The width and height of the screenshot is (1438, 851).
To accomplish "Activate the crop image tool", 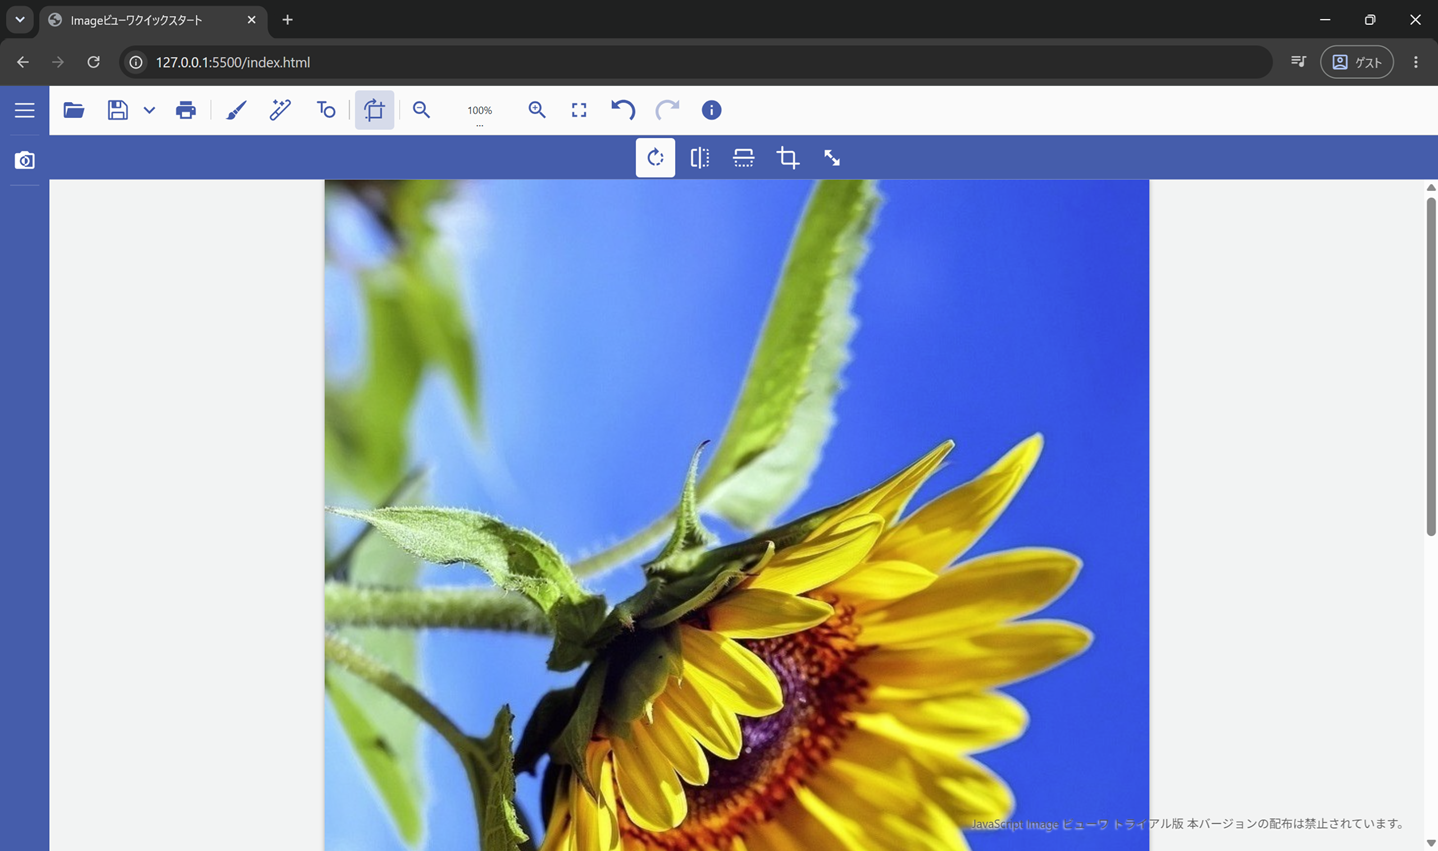I will point(788,158).
